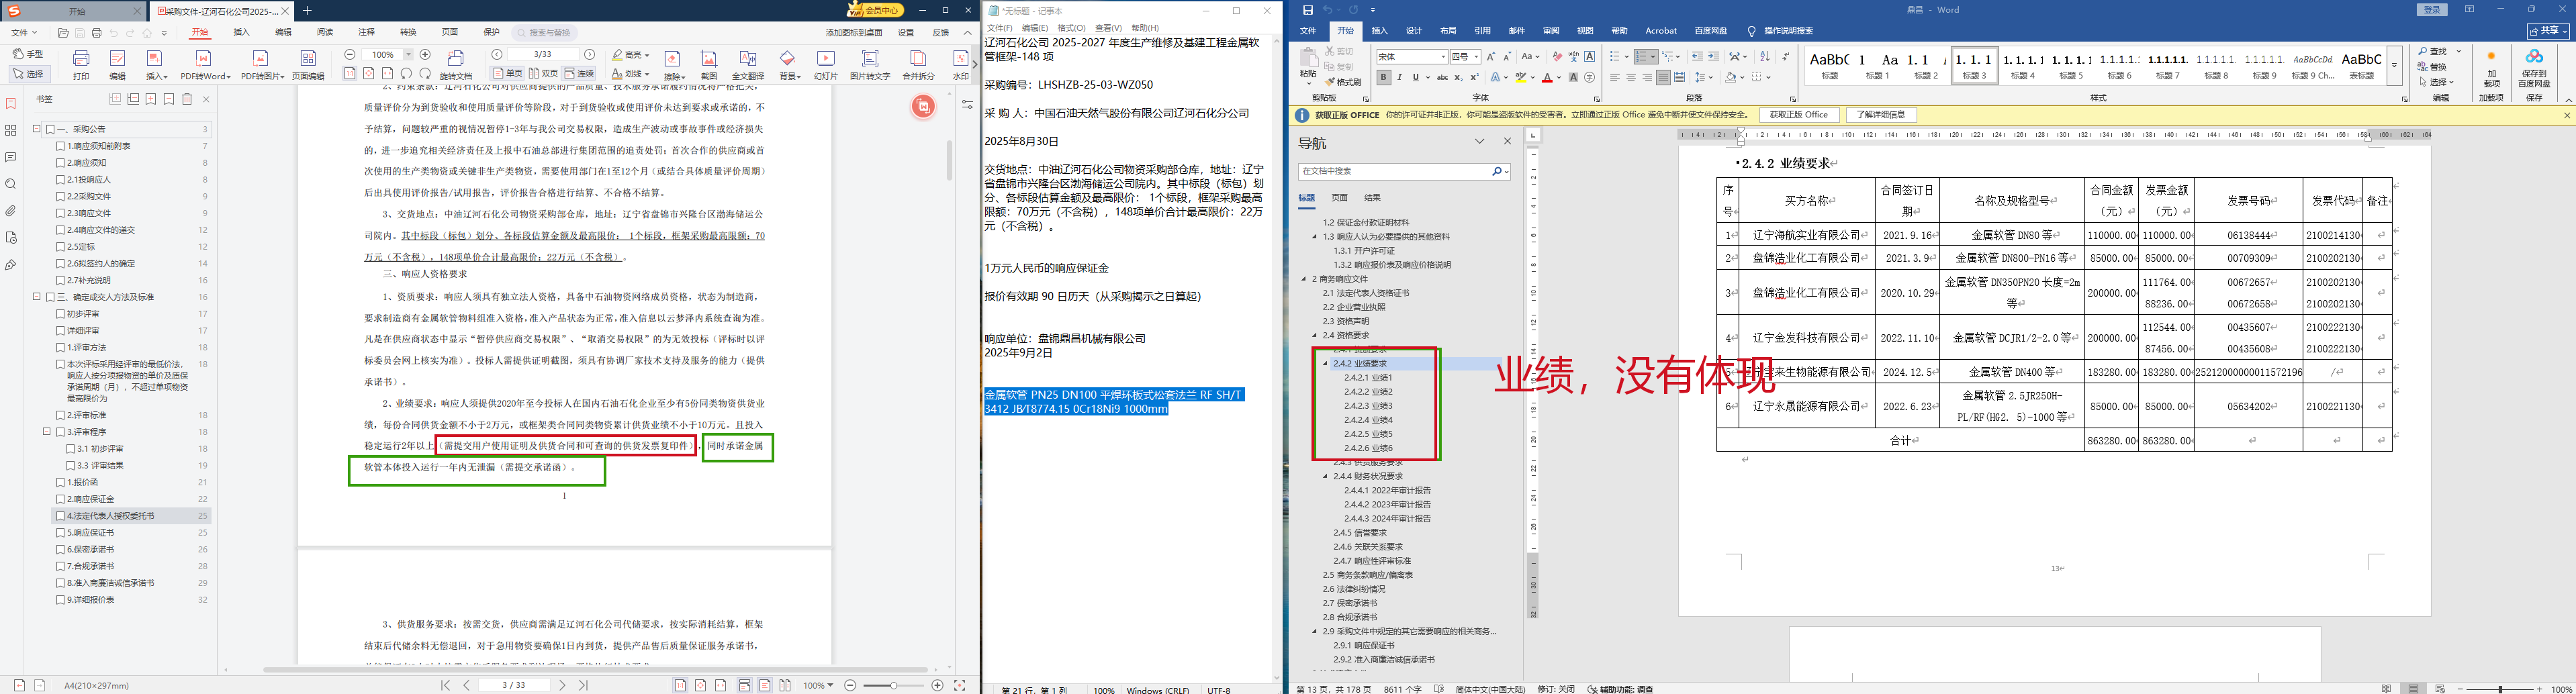Open the 全文翻译 full-text translation tool

pyautogui.click(x=748, y=64)
